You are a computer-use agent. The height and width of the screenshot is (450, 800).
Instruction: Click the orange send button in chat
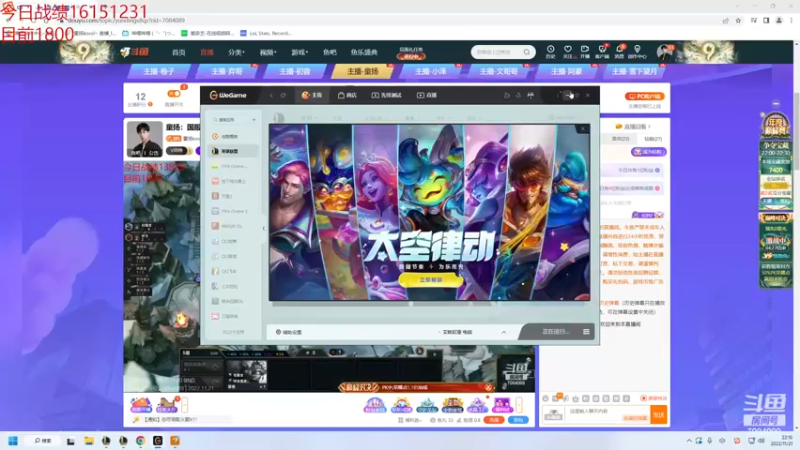click(659, 415)
